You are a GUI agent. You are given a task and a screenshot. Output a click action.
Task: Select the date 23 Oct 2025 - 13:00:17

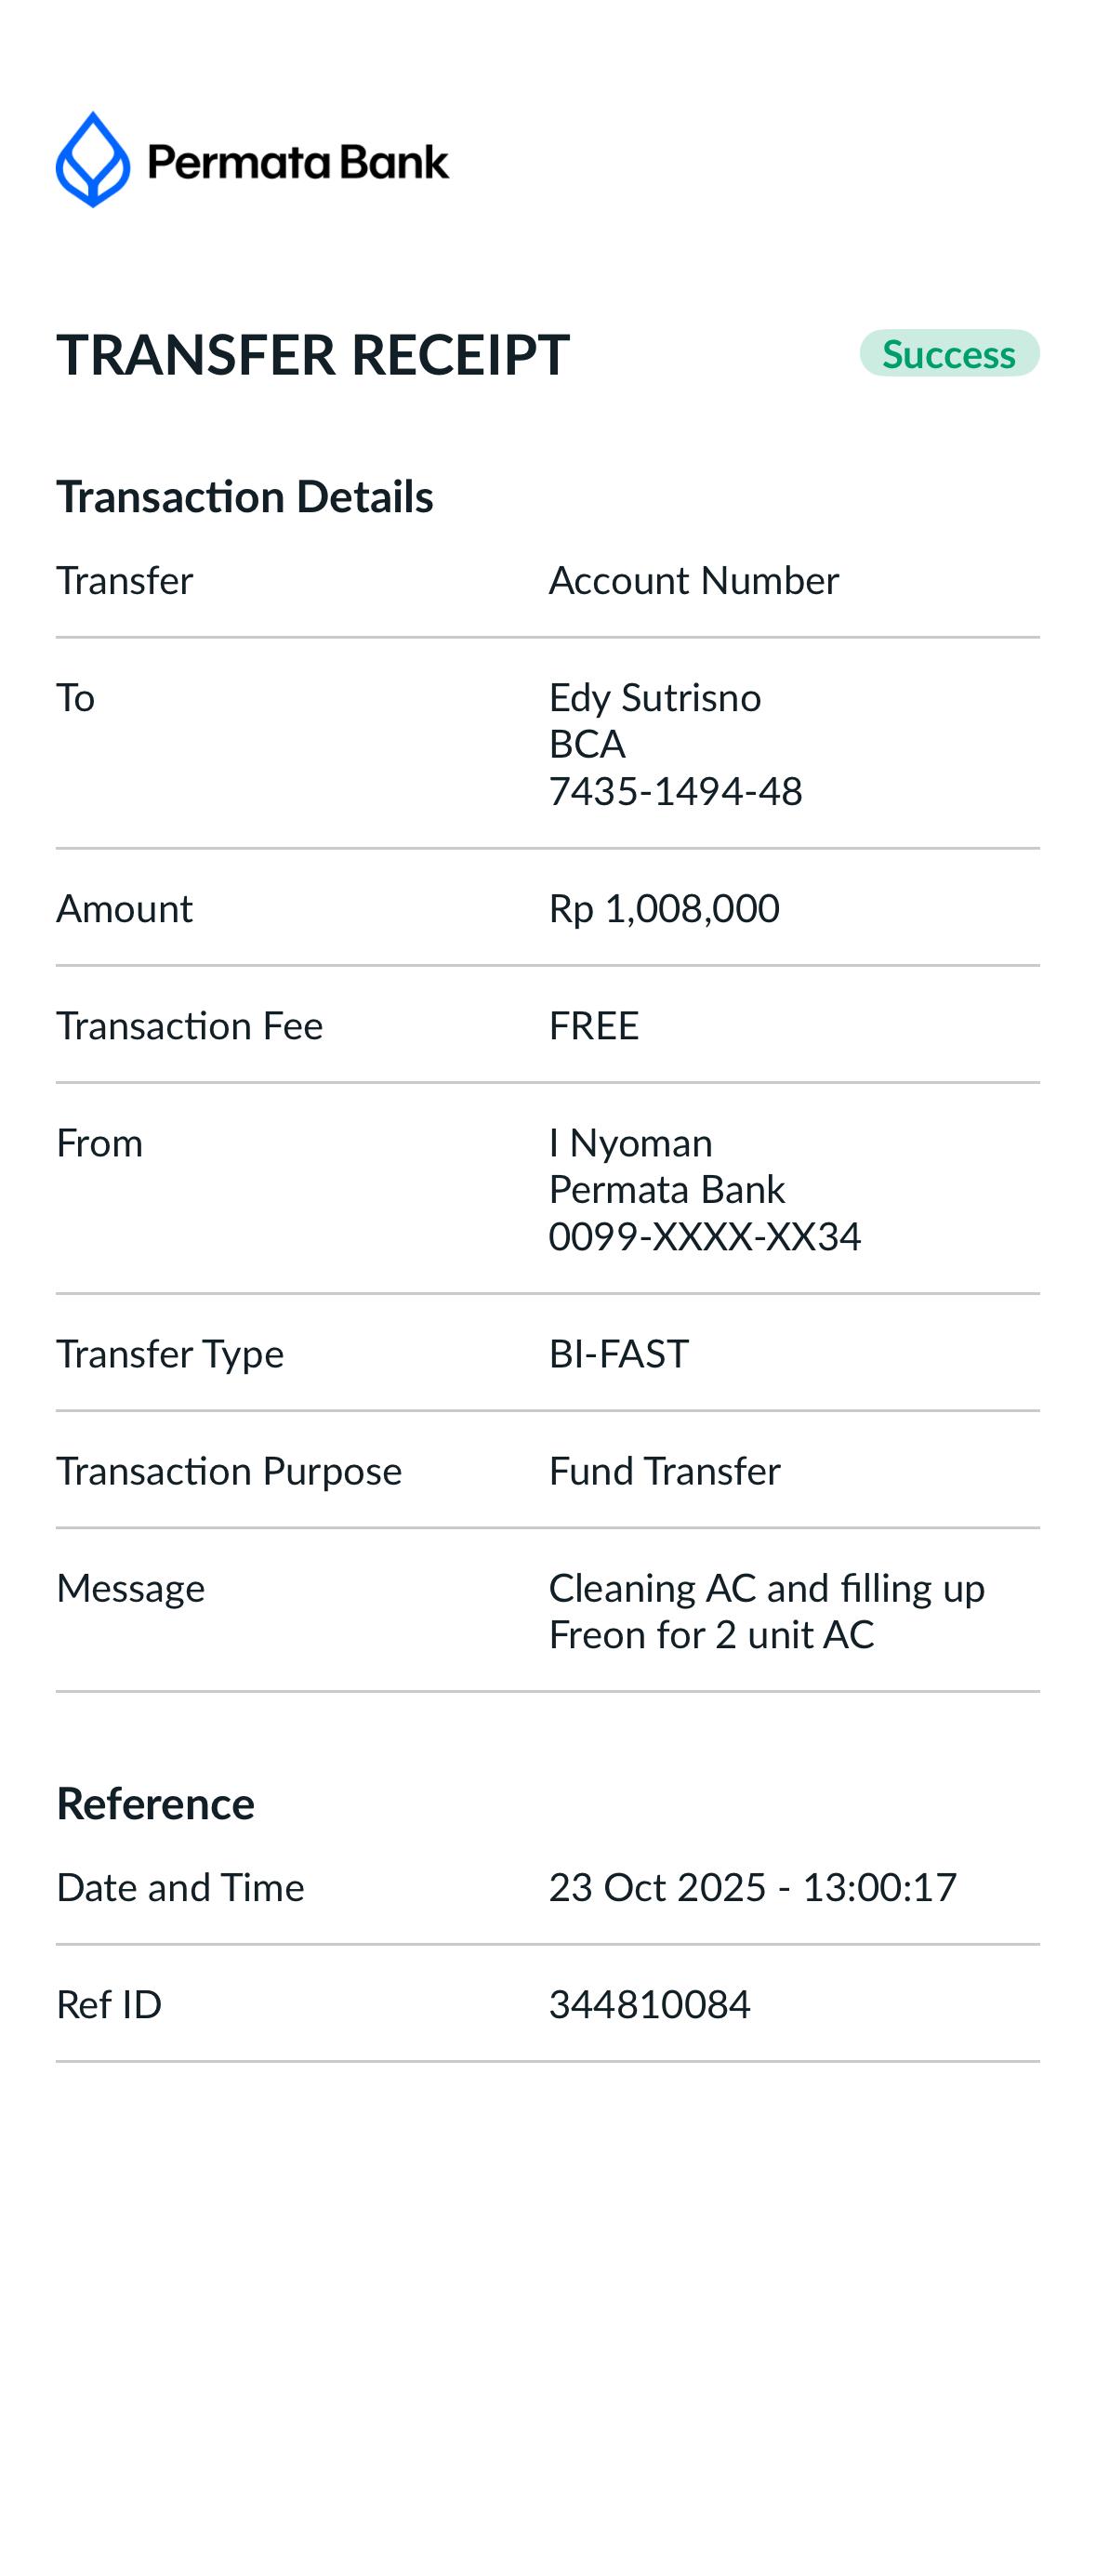pyautogui.click(x=753, y=1888)
